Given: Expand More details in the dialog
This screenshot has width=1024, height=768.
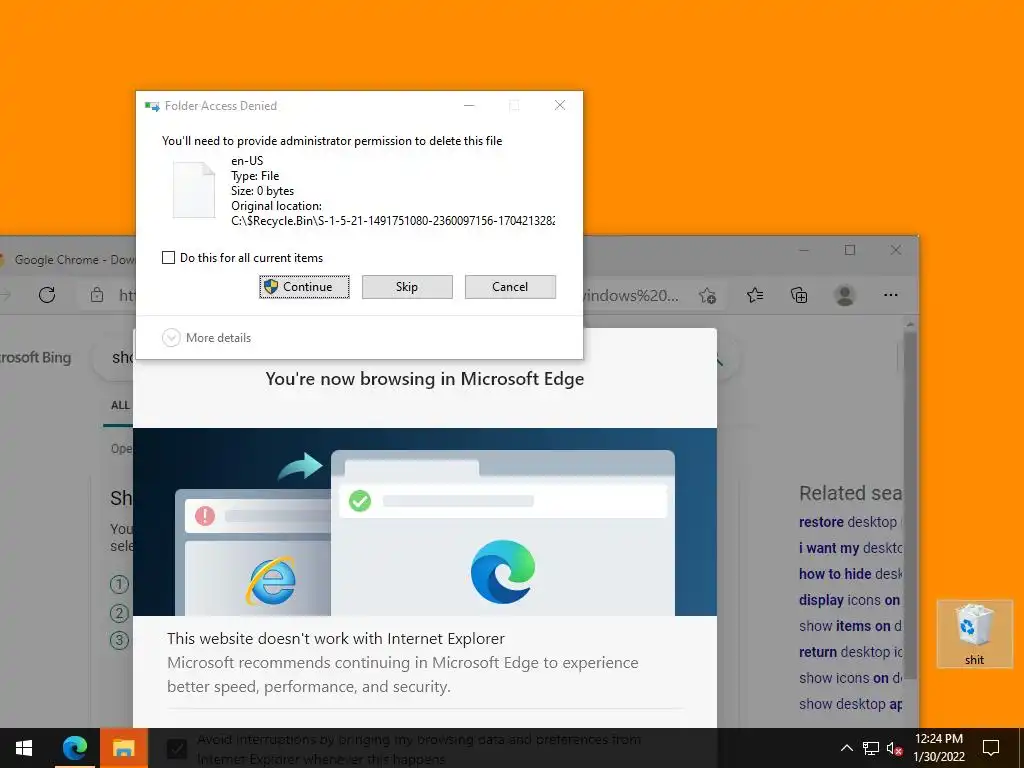Looking at the screenshot, I should [x=206, y=338].
